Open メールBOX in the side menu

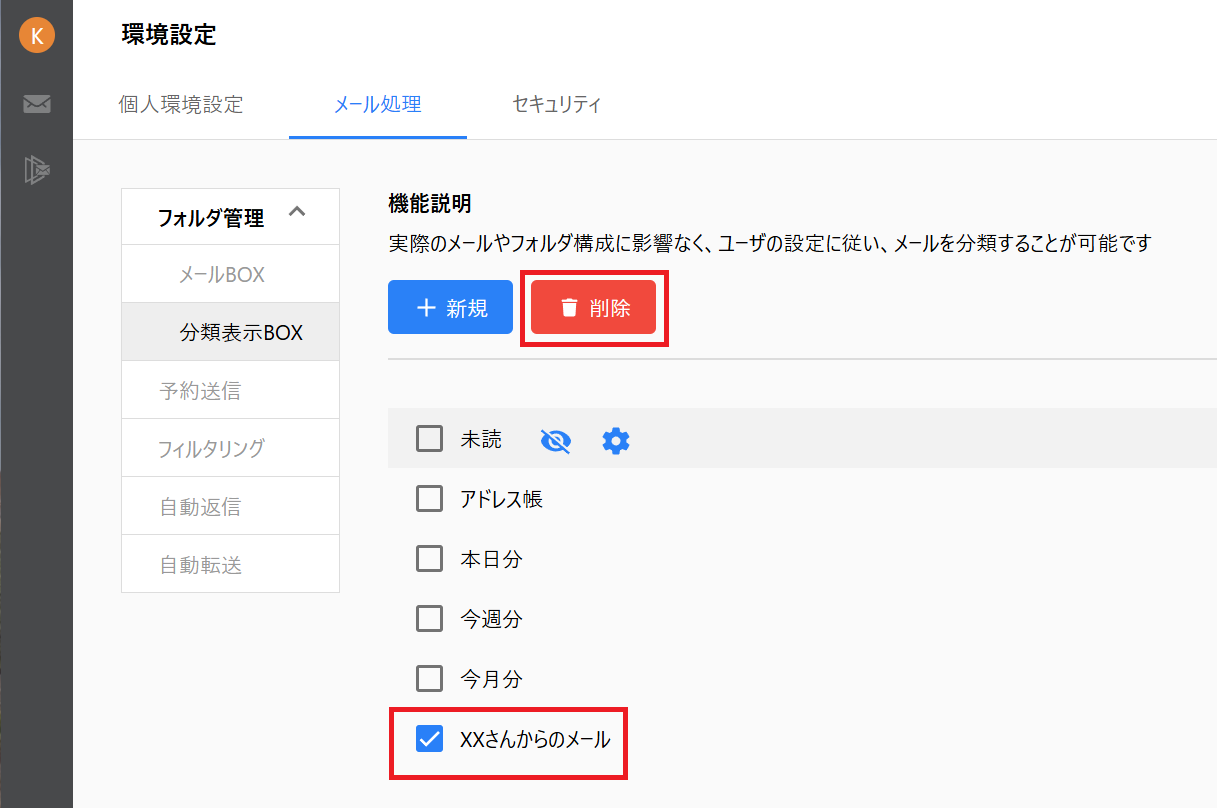pos(230,275)
